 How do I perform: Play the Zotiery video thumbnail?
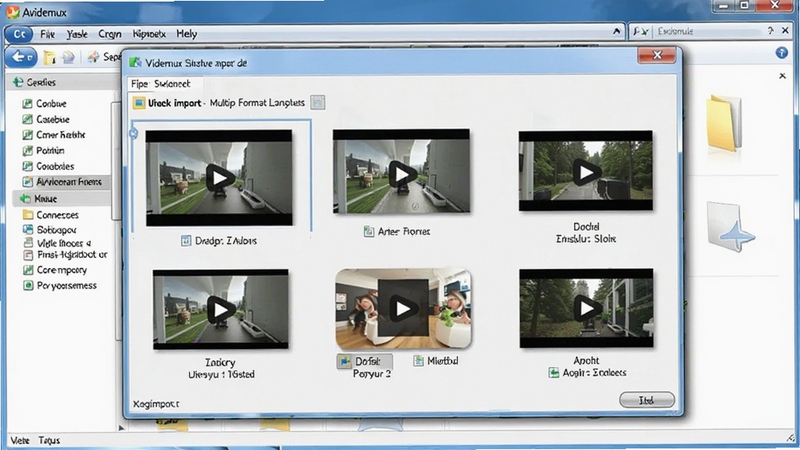click(220, 309)
